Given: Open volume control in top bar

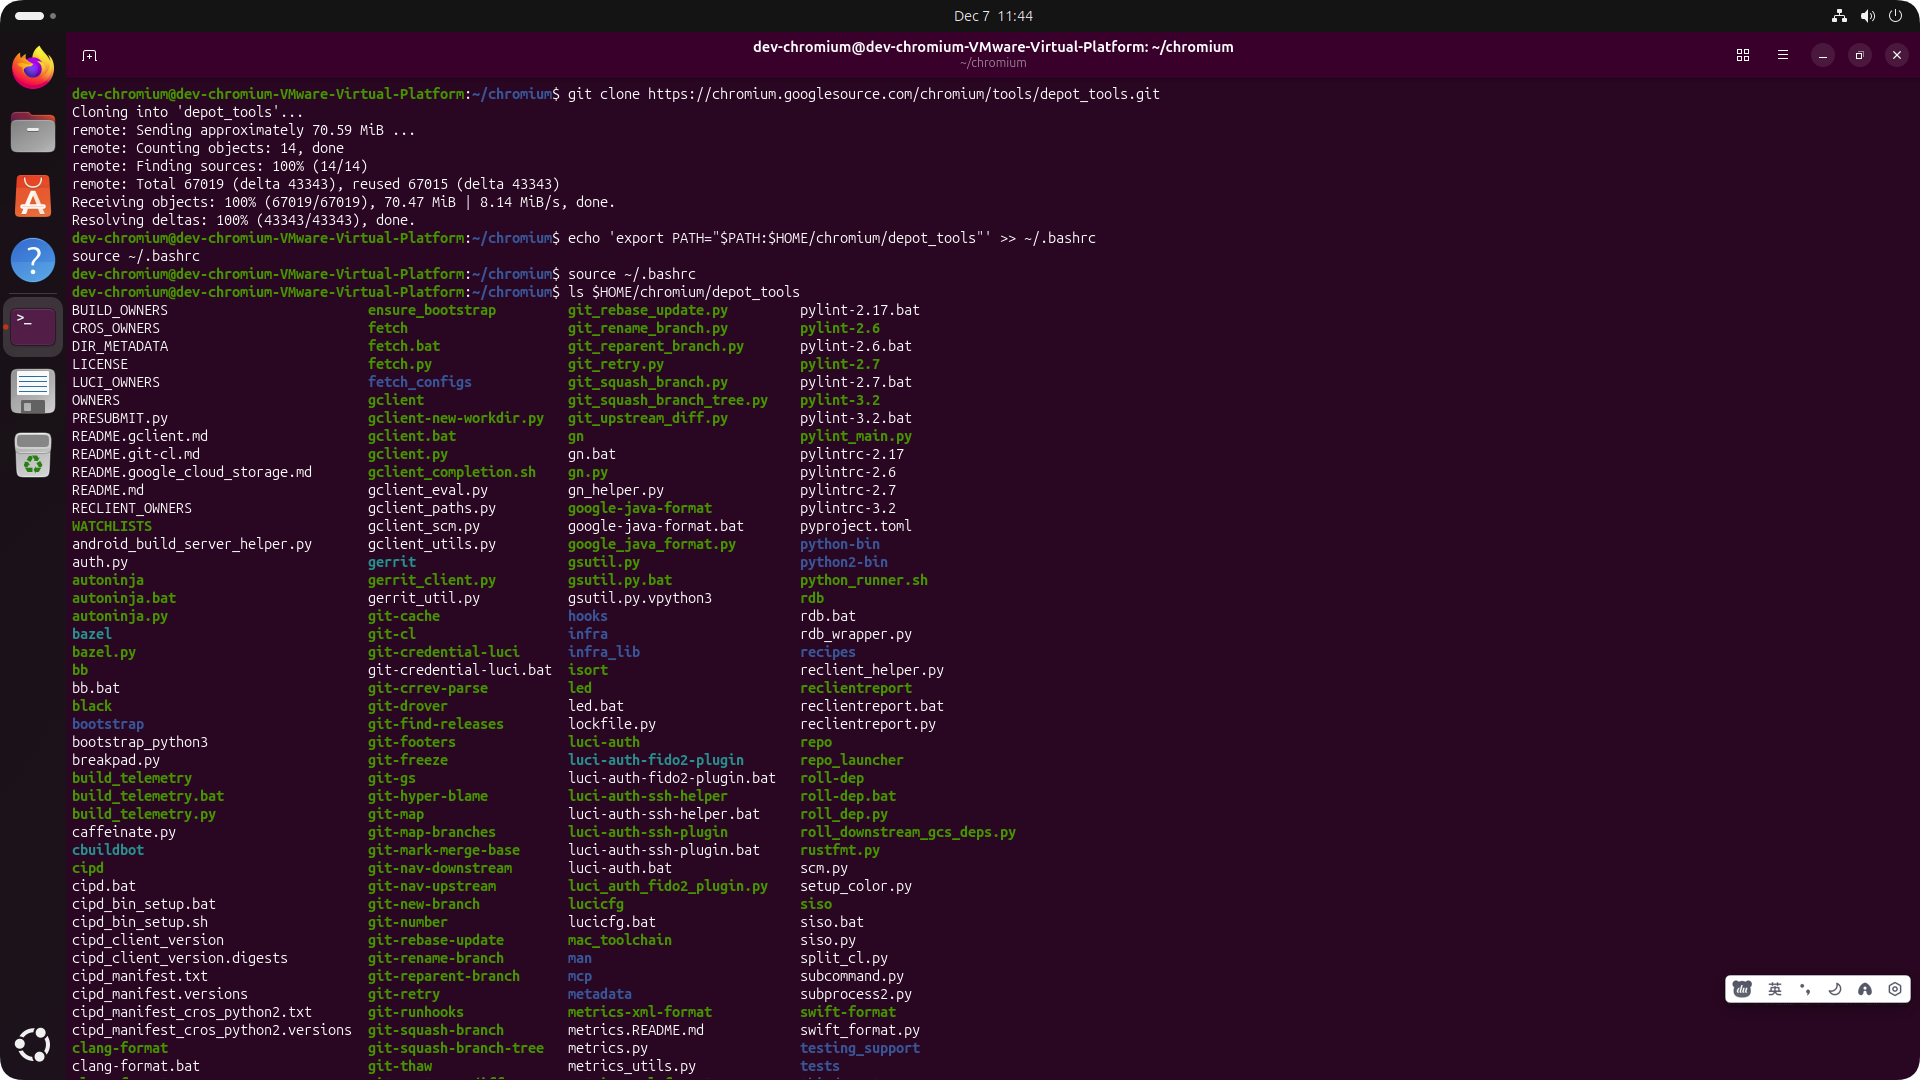Looking at the screenshot, I should (x=1867, y=16).
